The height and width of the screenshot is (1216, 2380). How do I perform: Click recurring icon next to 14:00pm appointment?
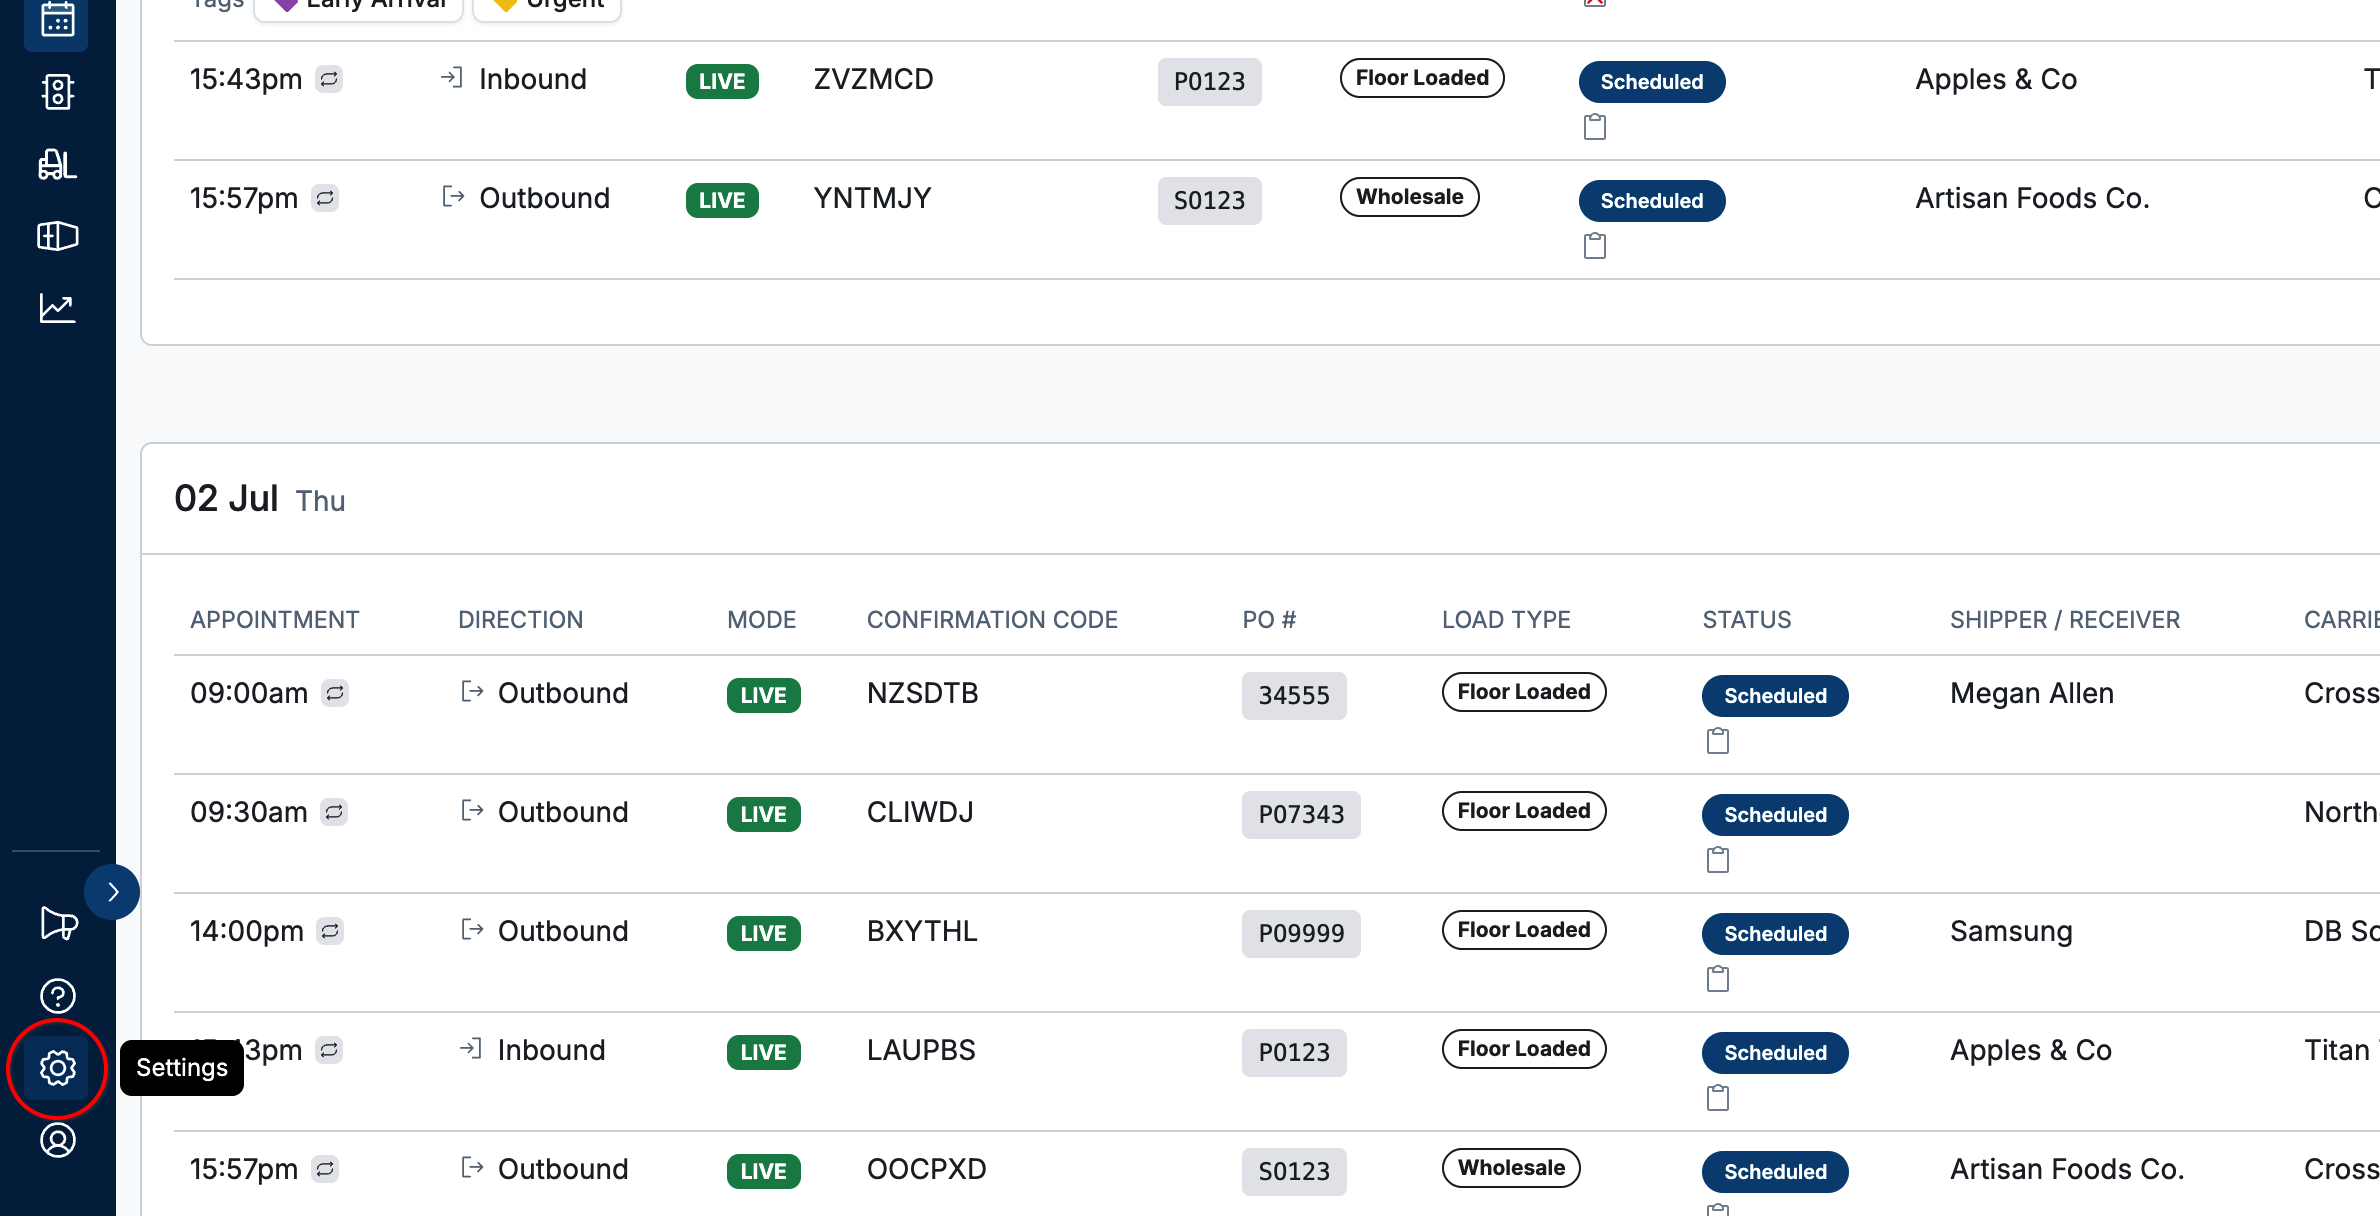(x=330, y=930)
